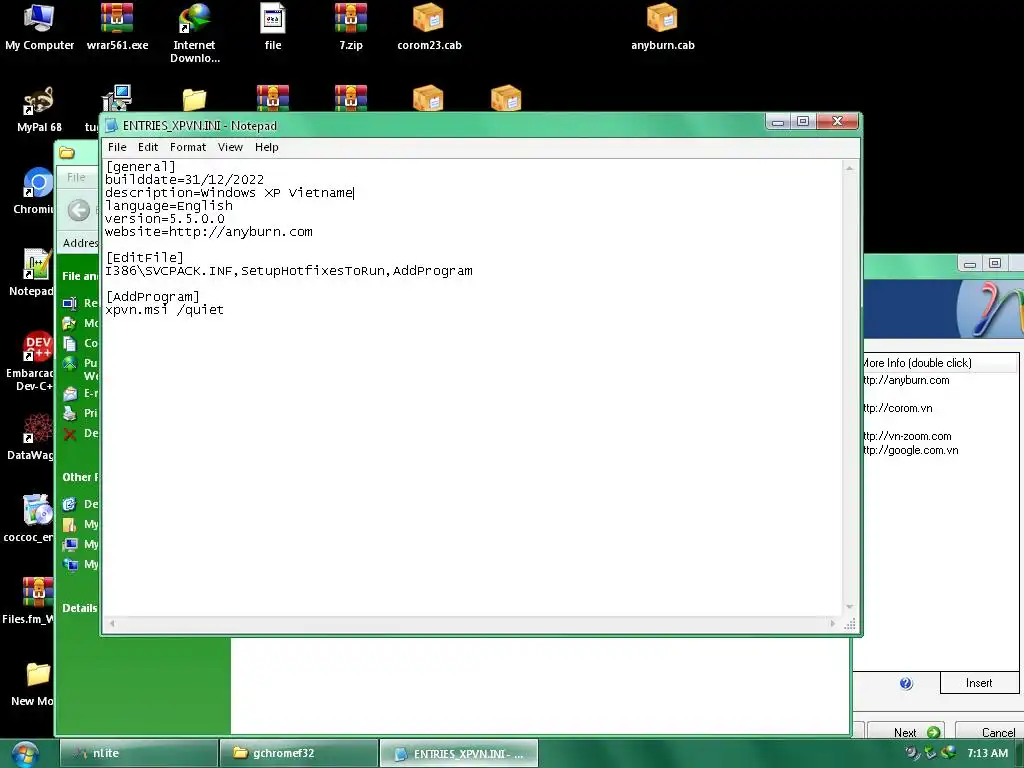Click the http://vn-zoom.com entry in nLite
The height and width of the screenshot is (768, 1024).
click(x=906, y=436)
